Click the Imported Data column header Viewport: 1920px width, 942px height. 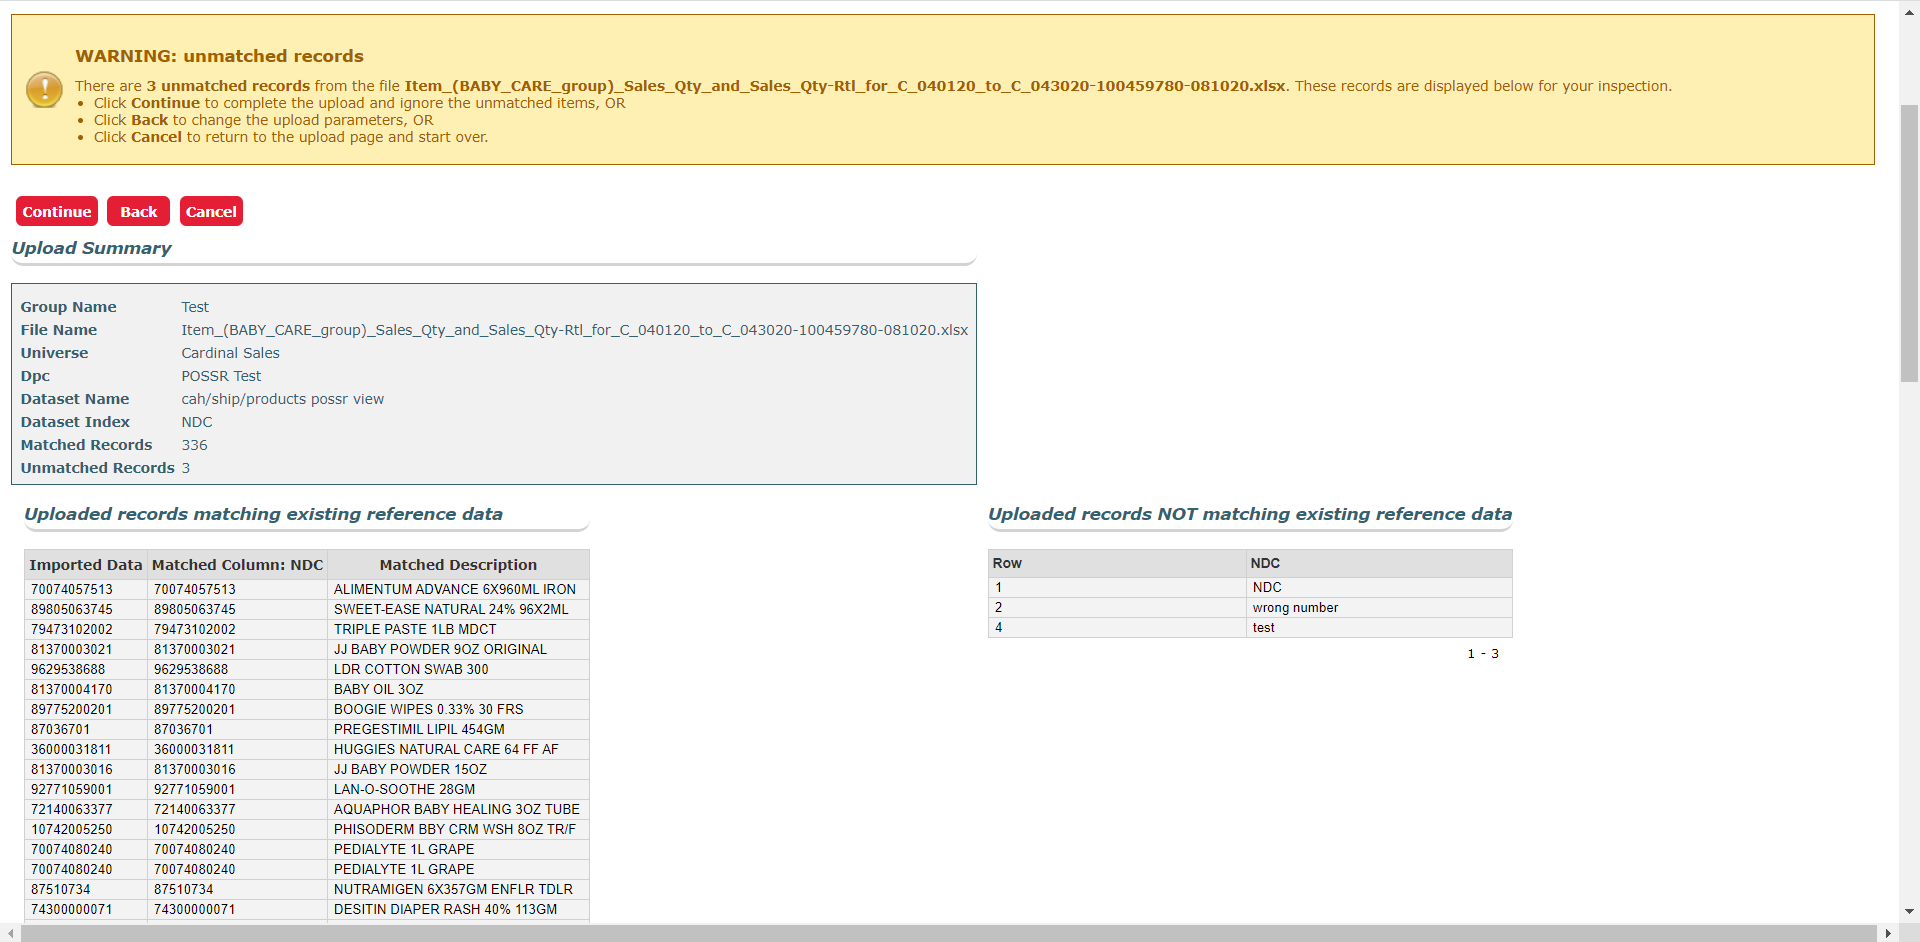click(86, 565)
